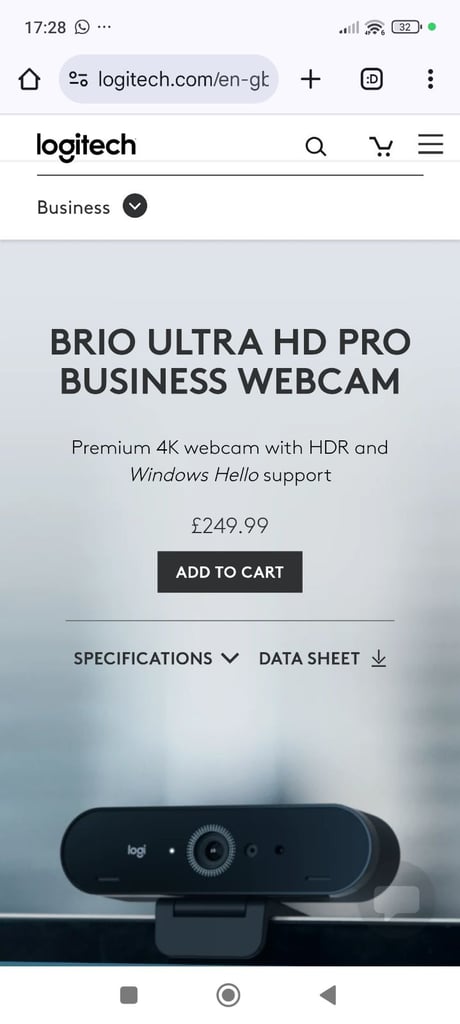Open the chat bubble widget
This screenshot has height=1024, width=460.
397,901
